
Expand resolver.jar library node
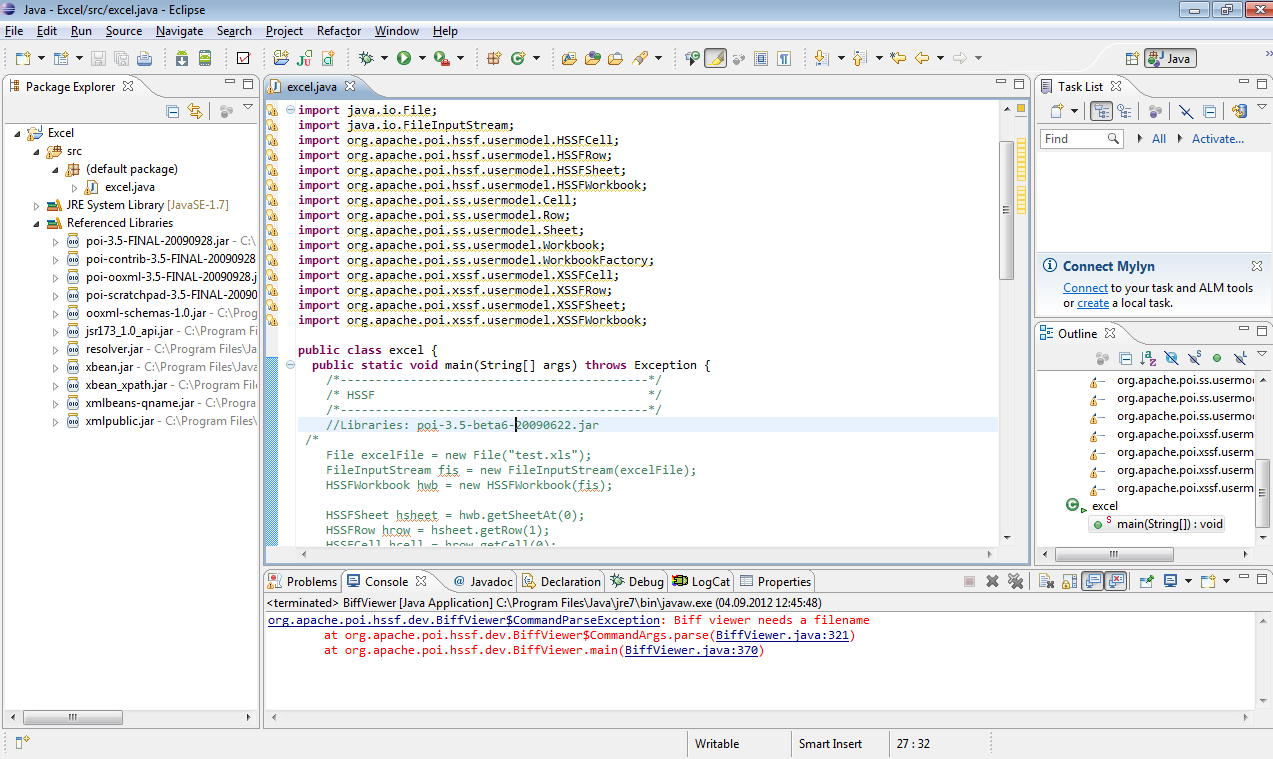point(56,349)
